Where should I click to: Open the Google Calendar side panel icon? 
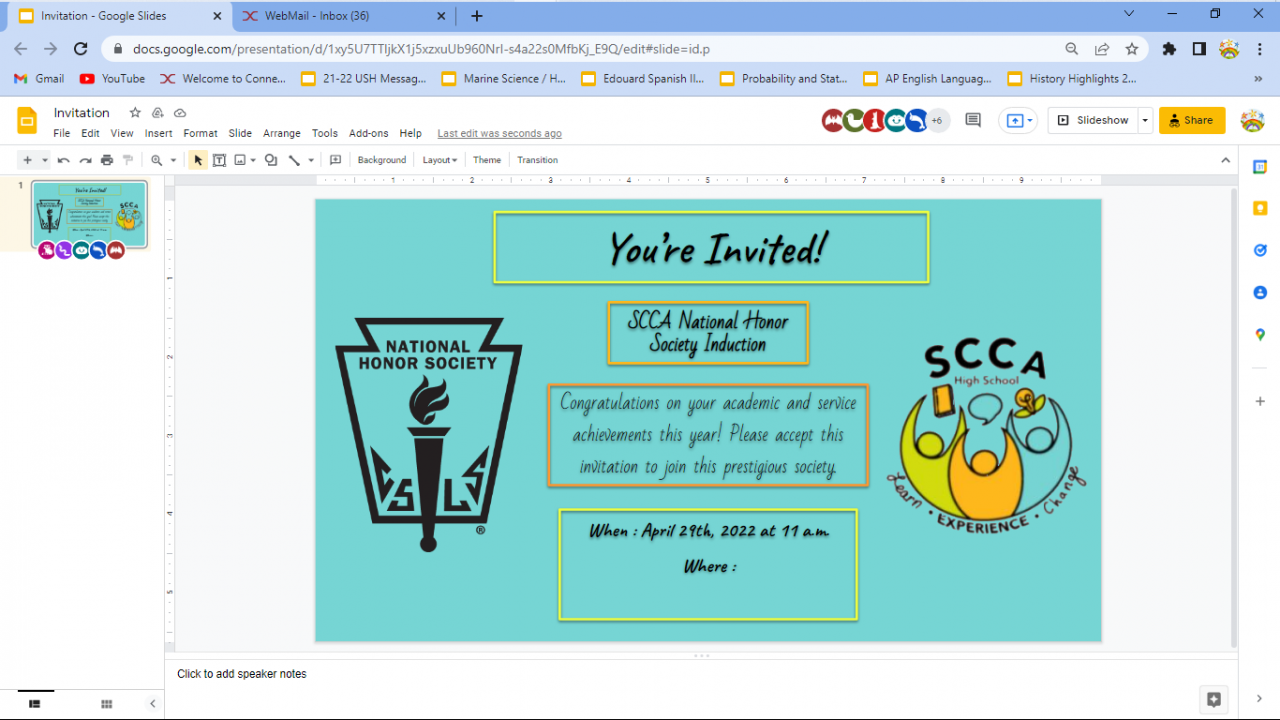click(1260, 167)
